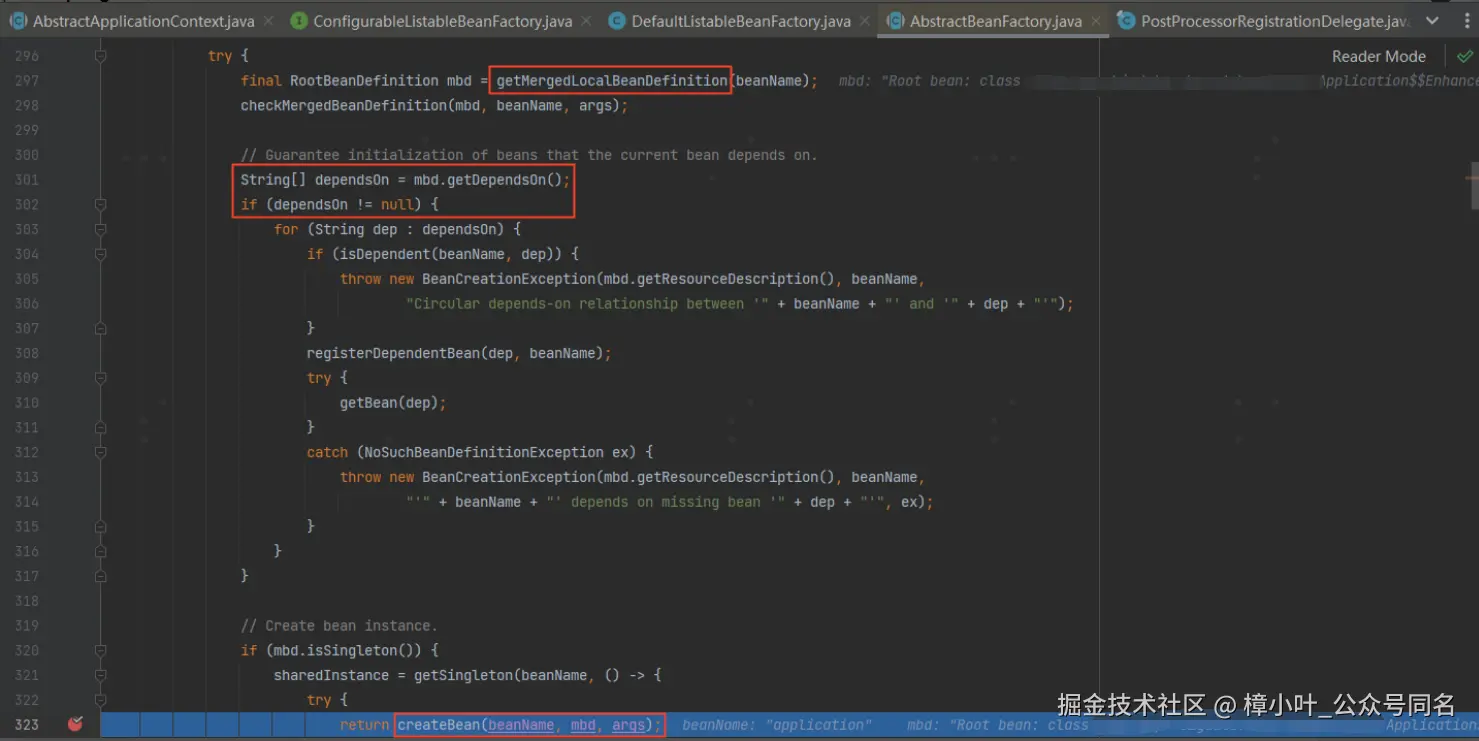Click mbd.getDependsOn() on line 301
Image resolution: width=1479 pixels, height=741 pixels.
click(488, 180)
